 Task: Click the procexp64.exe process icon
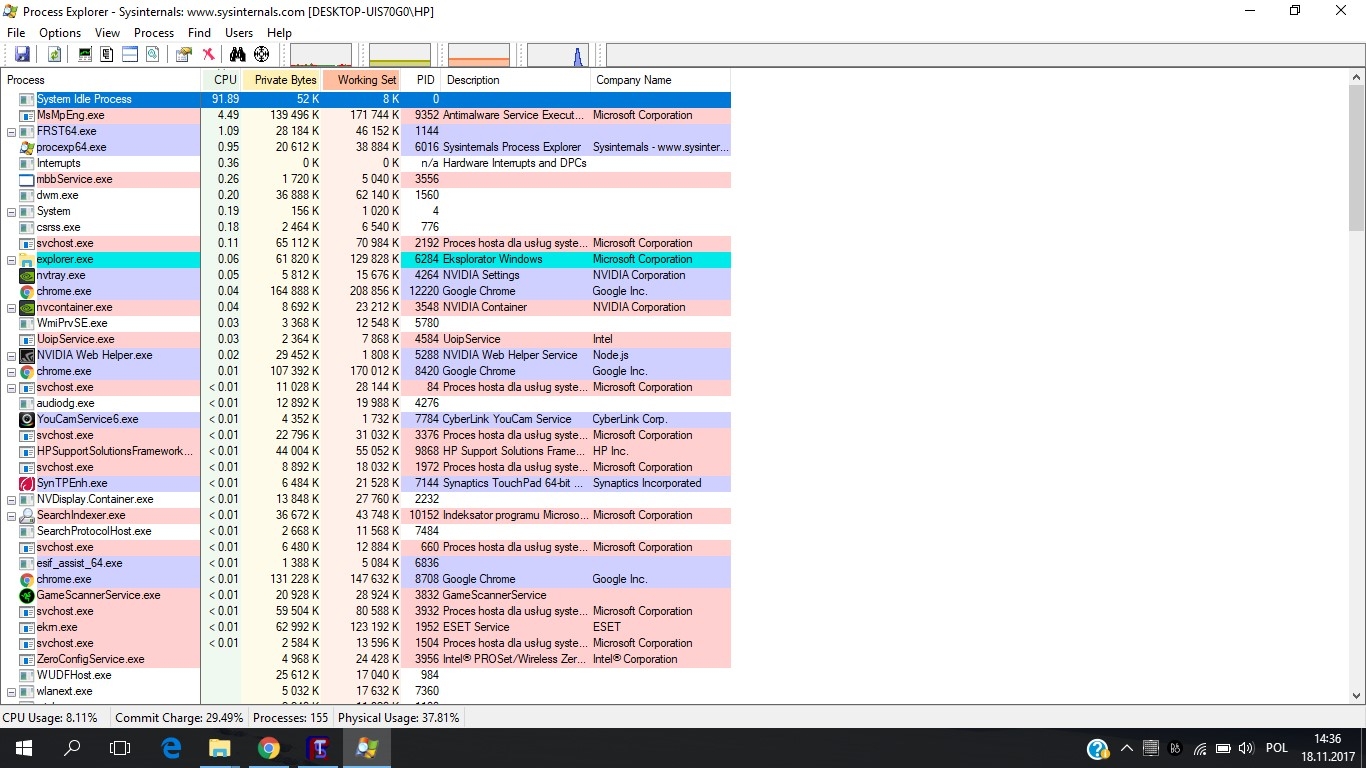click(x=27, y=147)
